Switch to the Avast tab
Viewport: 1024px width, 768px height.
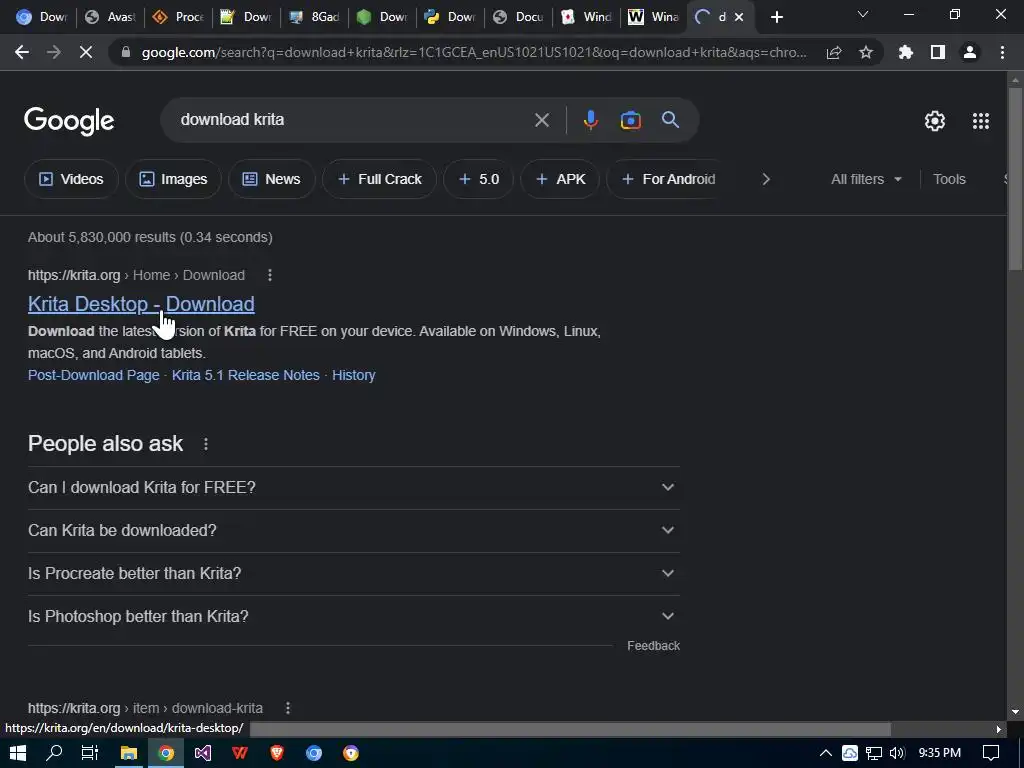110,17
